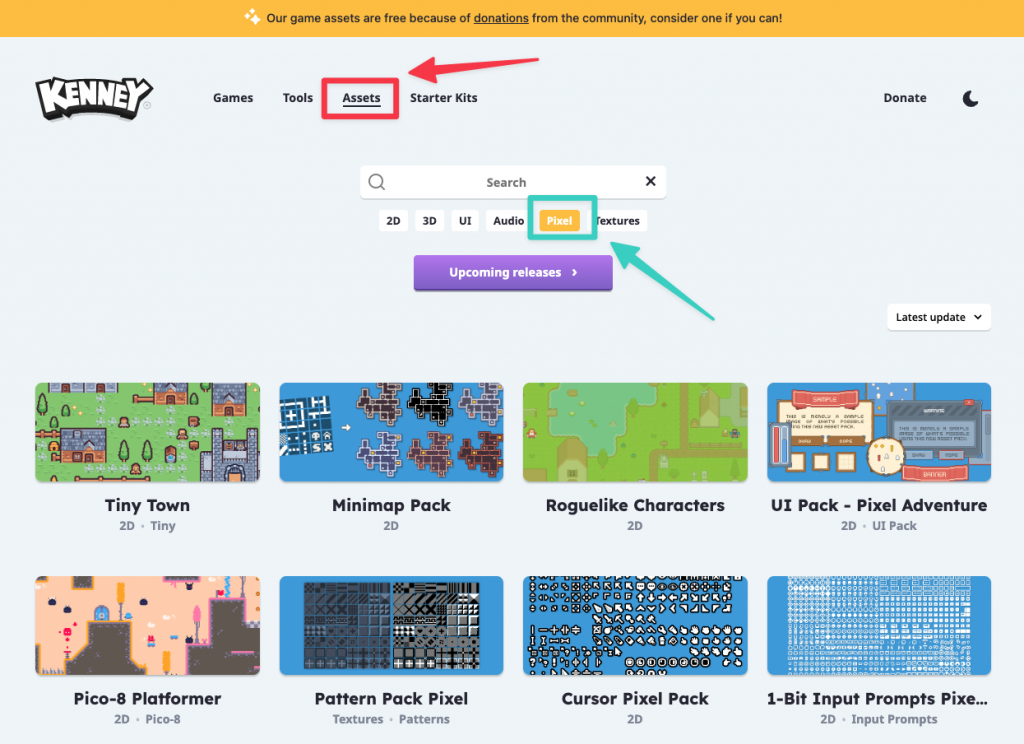Click the Kenney logo

tap(94, 98)
